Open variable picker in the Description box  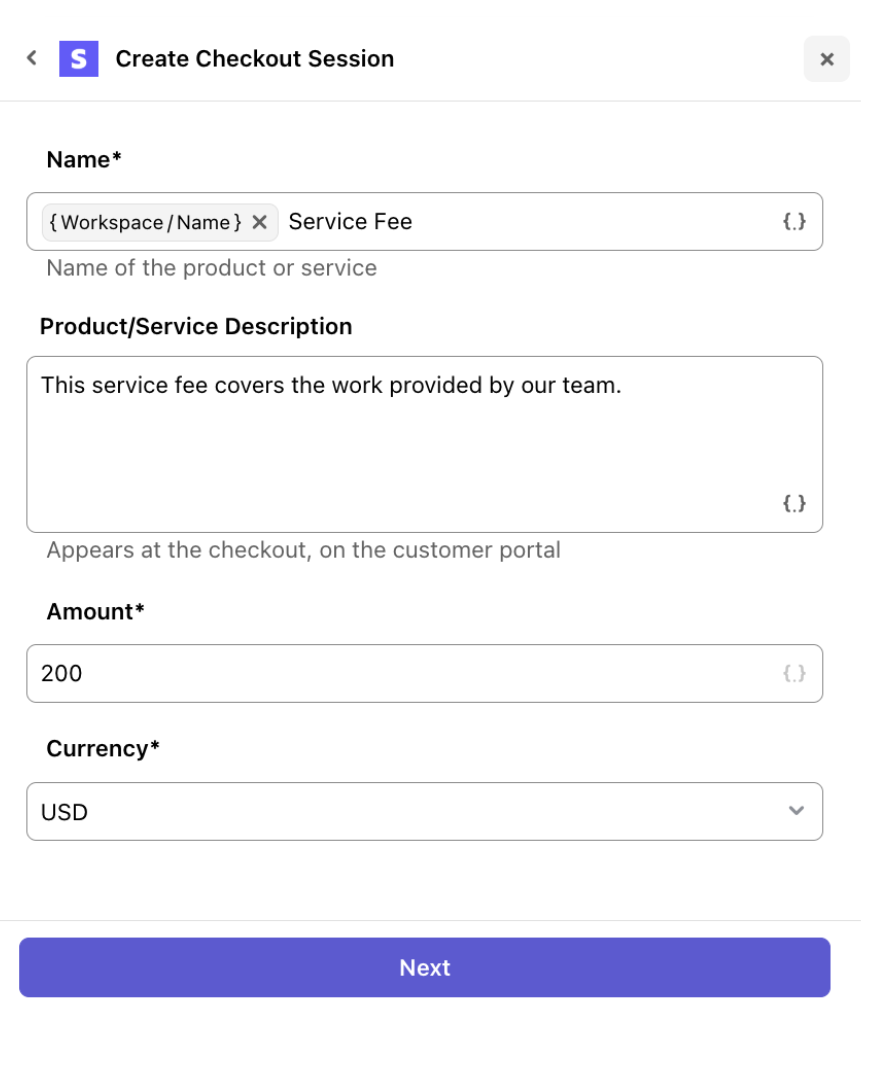point(794,503)
